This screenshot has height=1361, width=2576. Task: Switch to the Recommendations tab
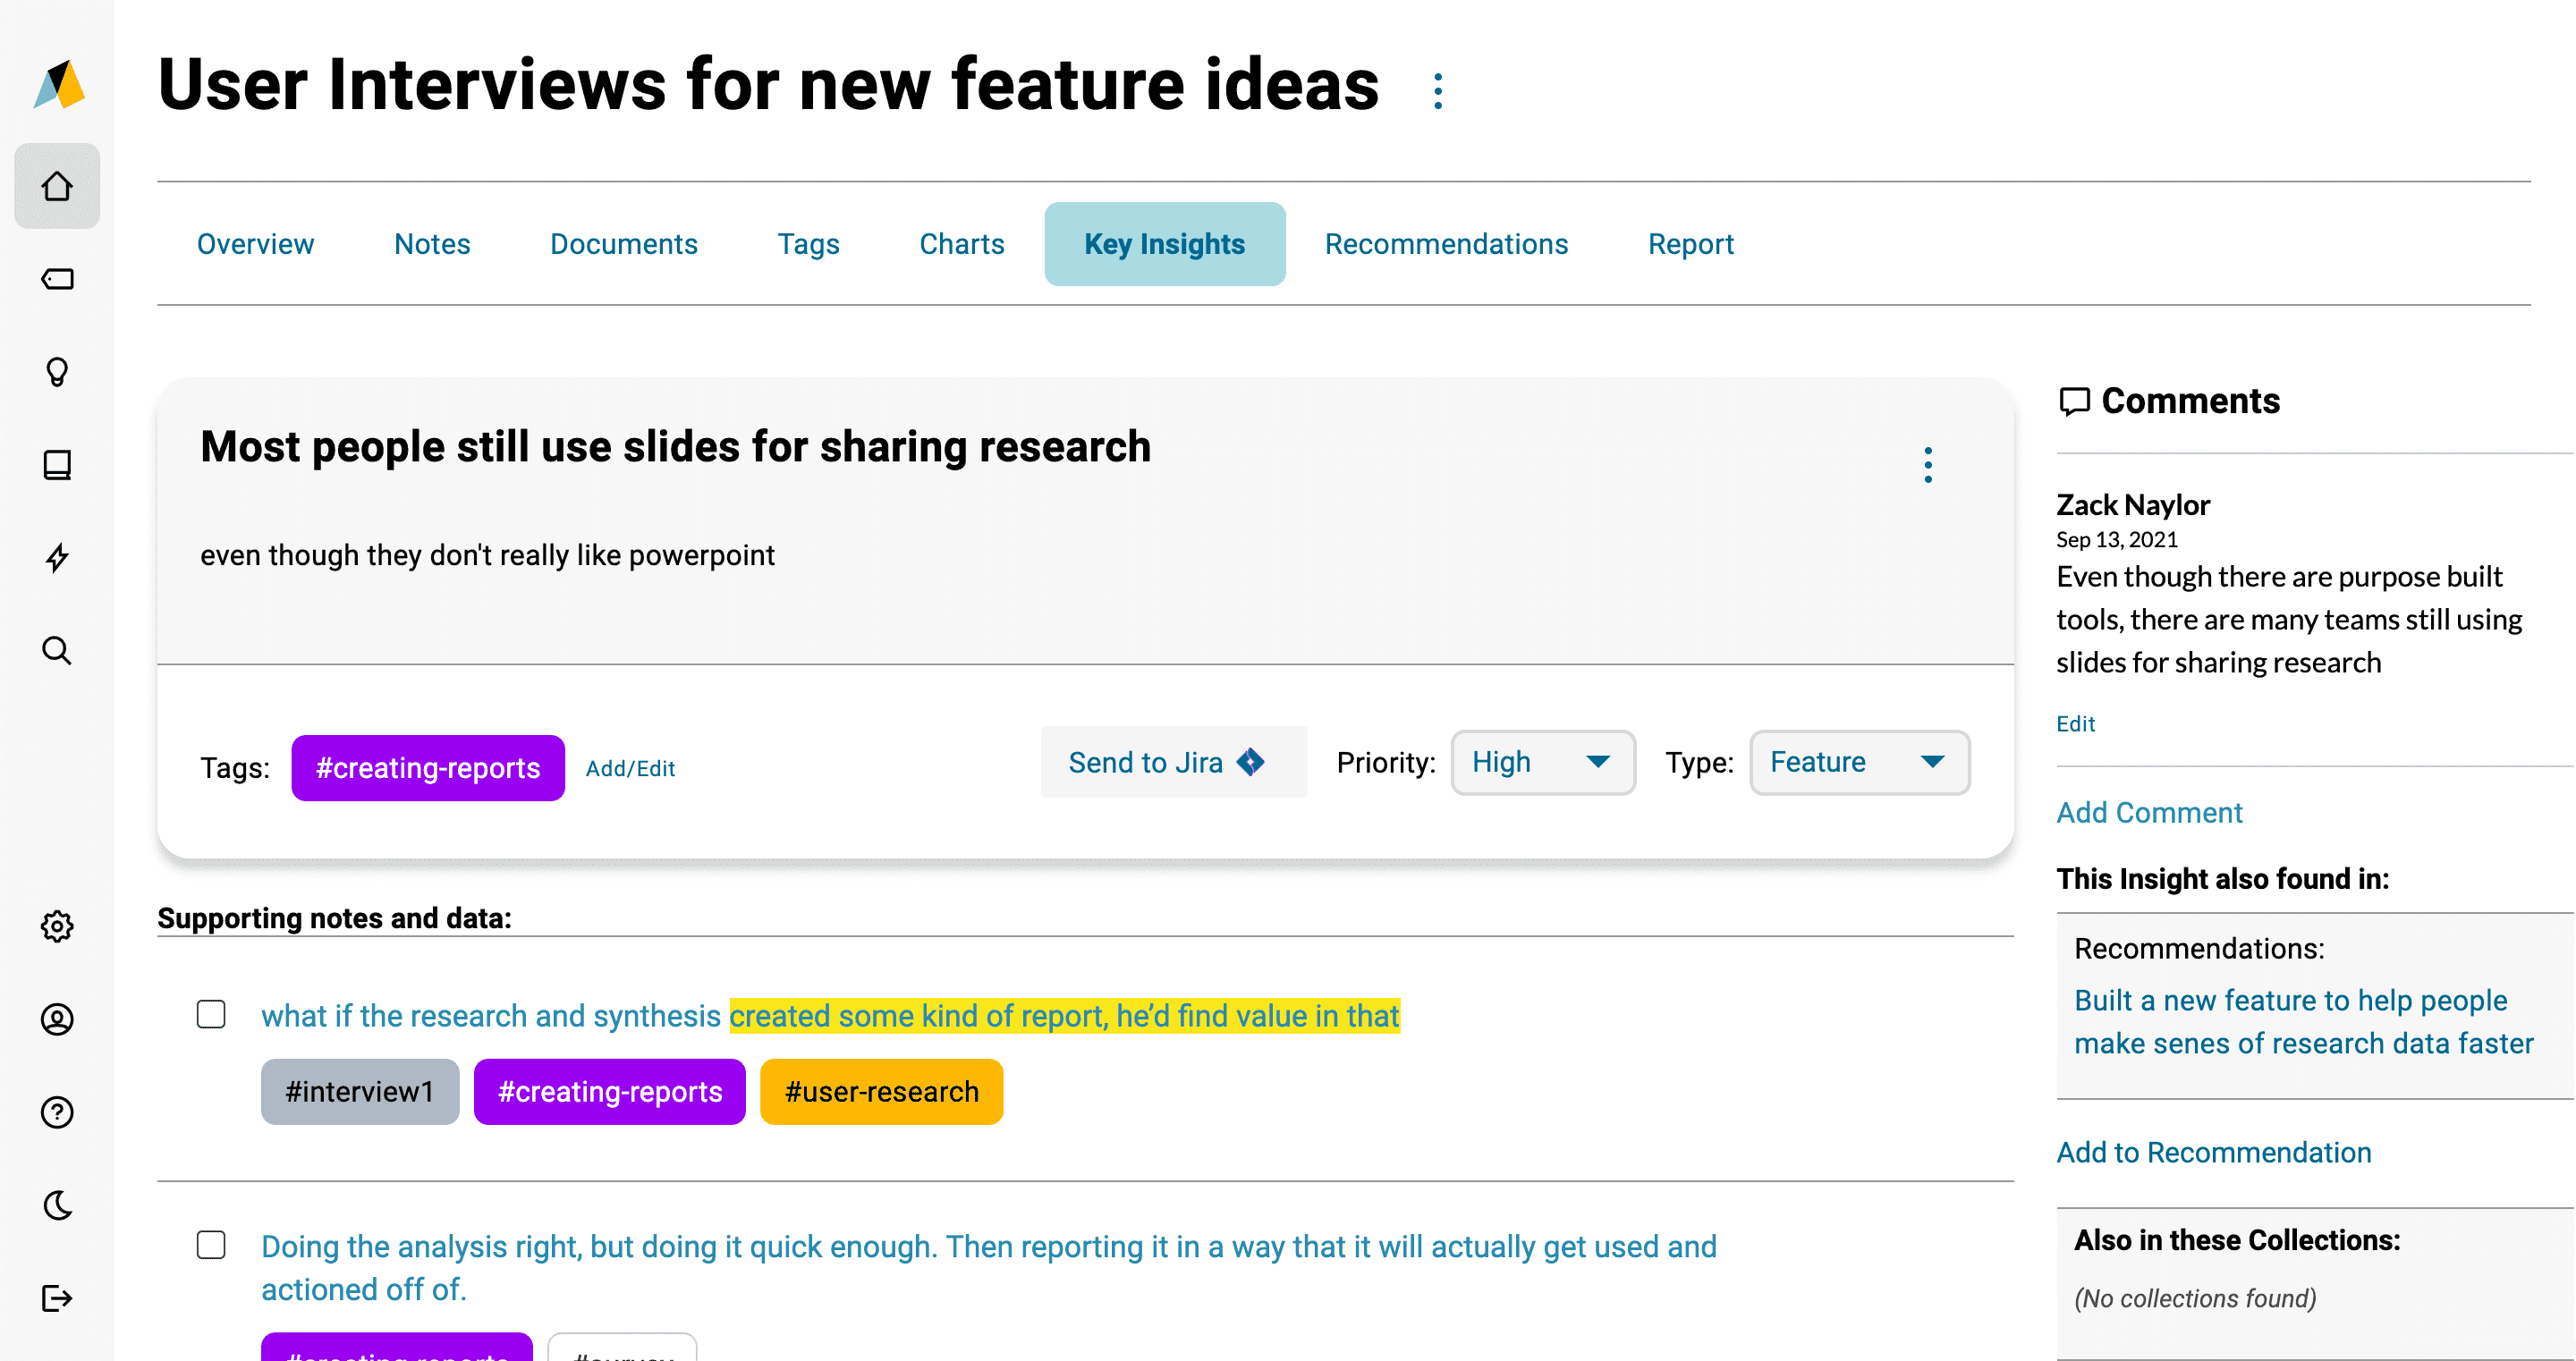(1445, 244)
